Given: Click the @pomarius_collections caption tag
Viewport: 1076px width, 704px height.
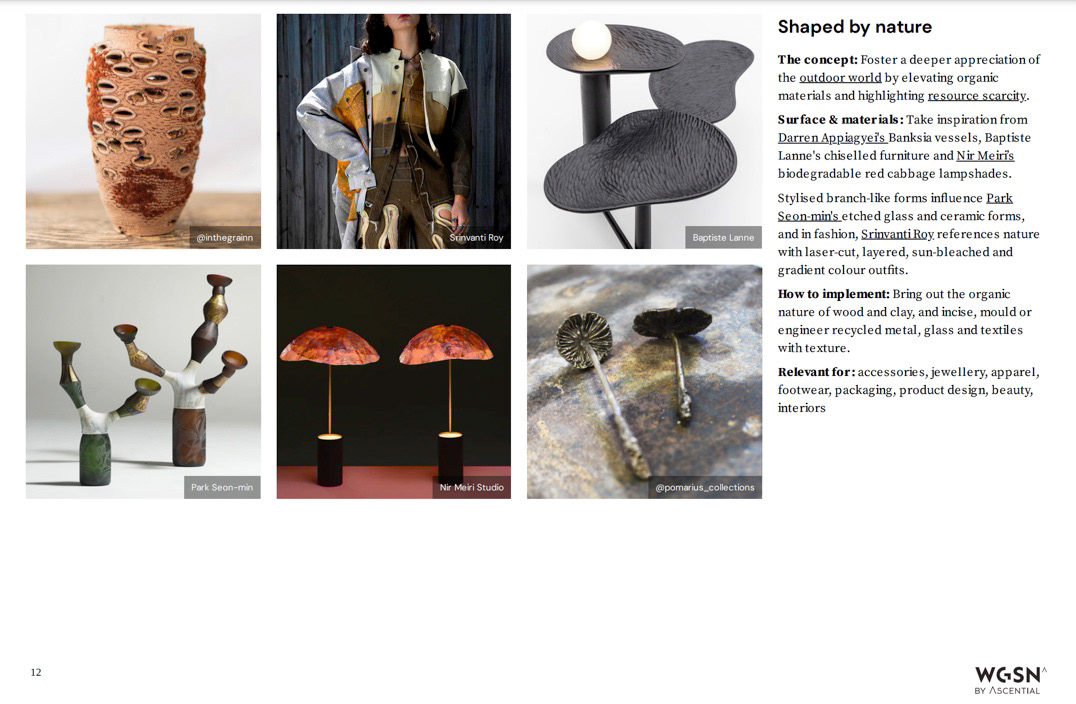Looking at the screenshot, I should (x=705, y=487).
